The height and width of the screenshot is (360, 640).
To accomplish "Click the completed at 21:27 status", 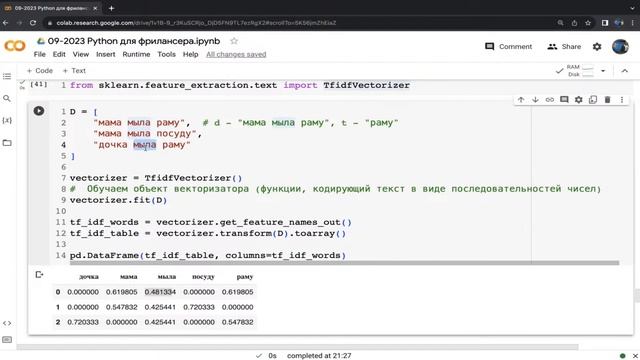I will [x=319, y=356].
